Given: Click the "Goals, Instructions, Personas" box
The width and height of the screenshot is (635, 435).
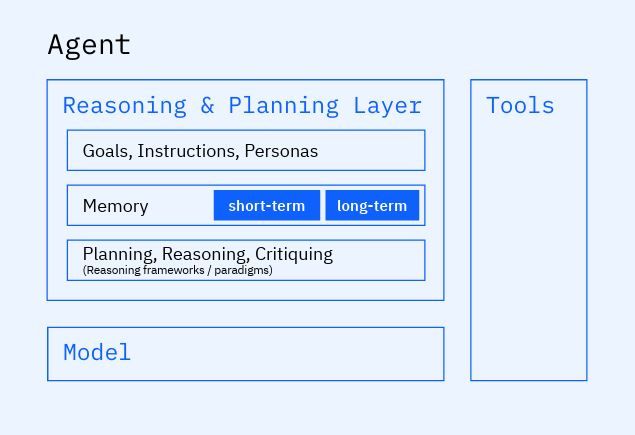Looking at the screenshot, I should (x=245, y=151).
